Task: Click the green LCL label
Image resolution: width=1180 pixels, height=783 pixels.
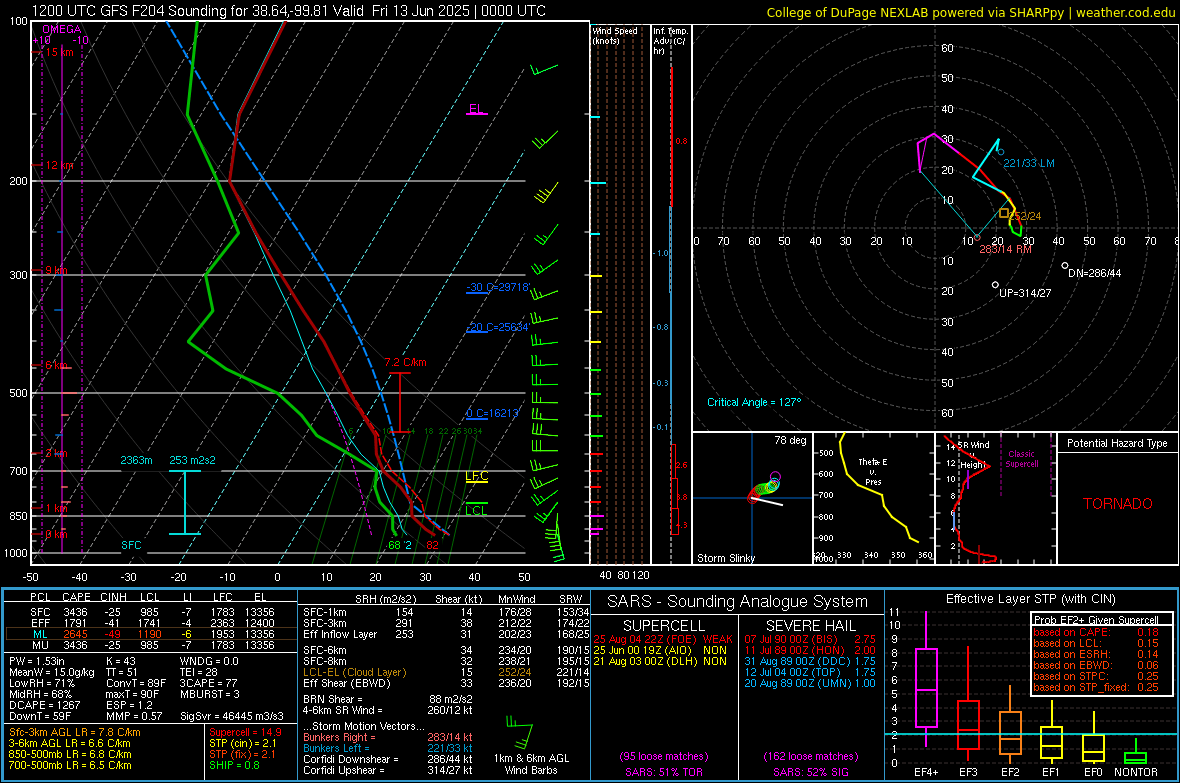Action: pyautogui.click(x=476, y=510)
